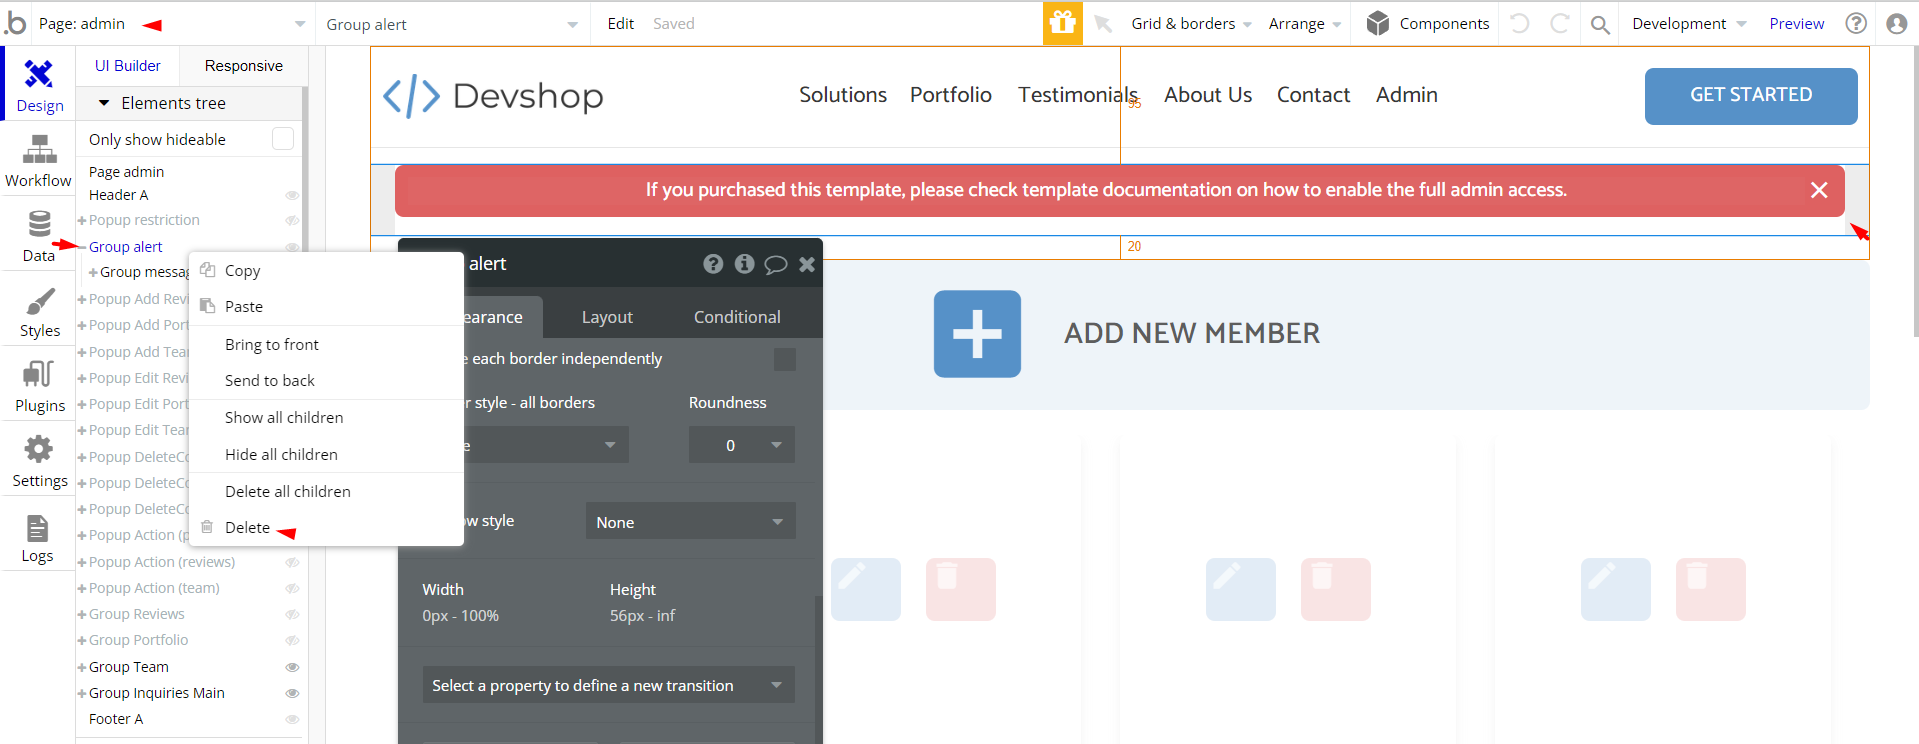1919x744 pixels.
Task: Choose Delete all children
Action: click(326, 491)
